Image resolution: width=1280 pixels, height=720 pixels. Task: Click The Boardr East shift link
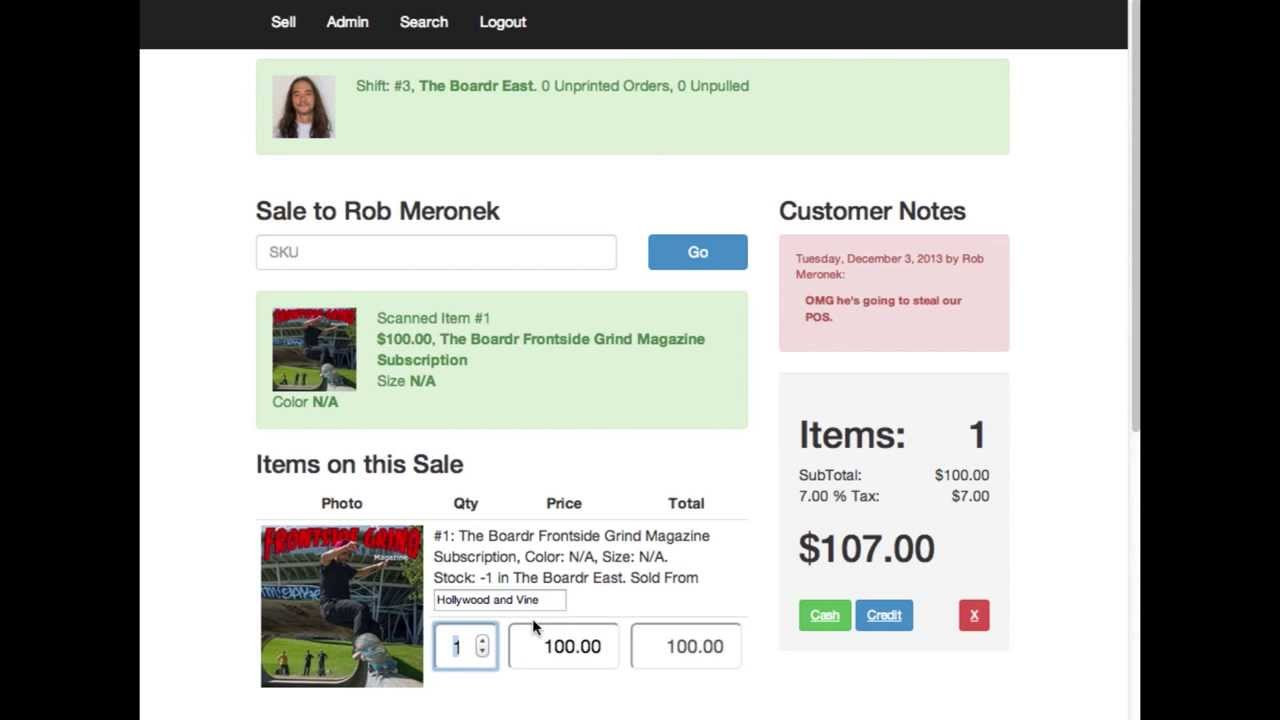click(x=475, y=86)
